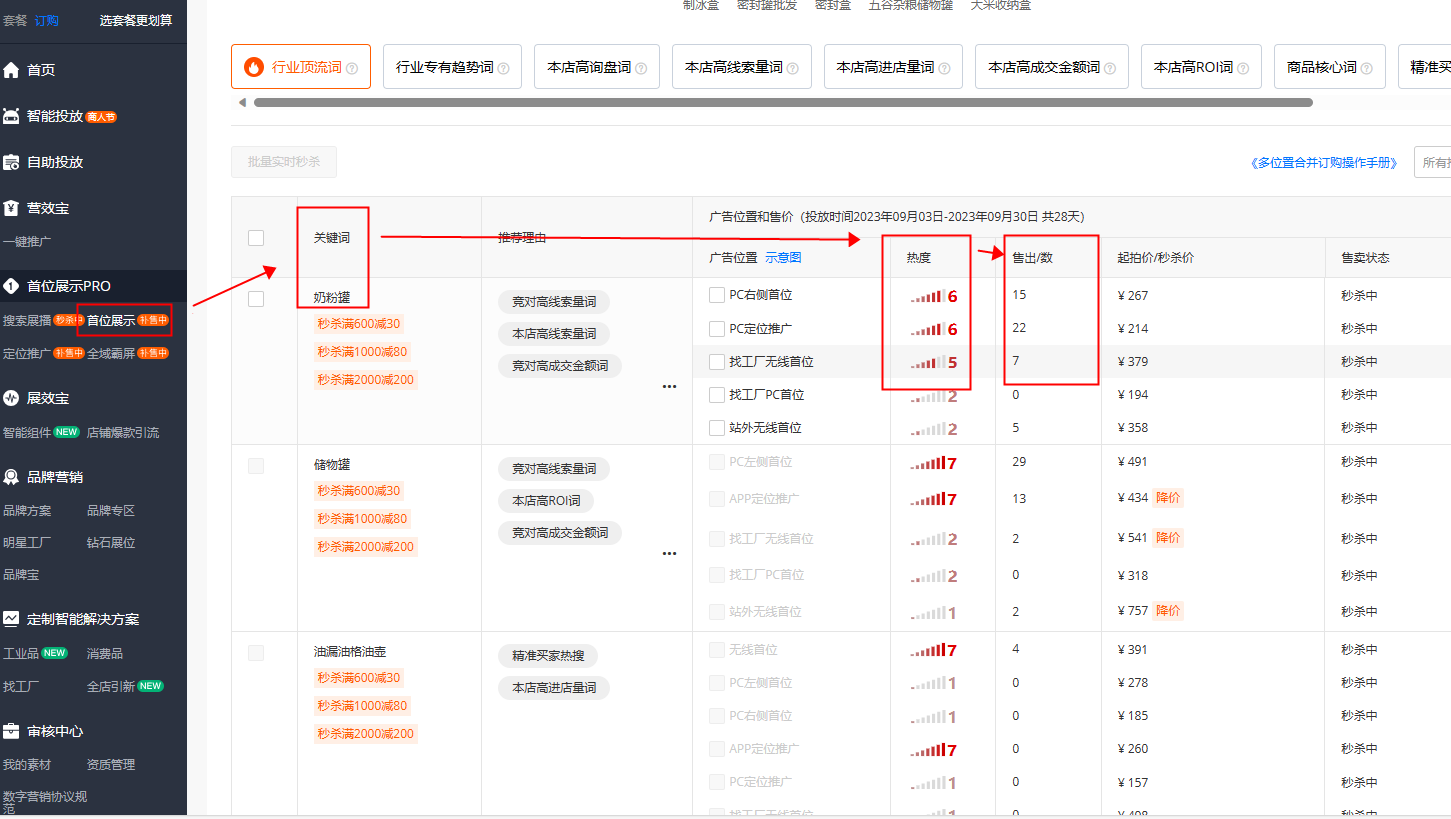Viewport: 1451px width, 819px height.
Task: Click 资质管理 in sidebar
Action: tap(110, 765)
